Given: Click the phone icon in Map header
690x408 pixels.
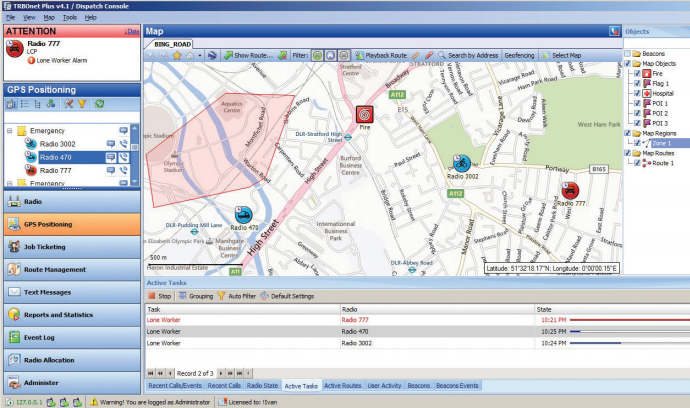Looking at the screenshot, I should 614,31.
